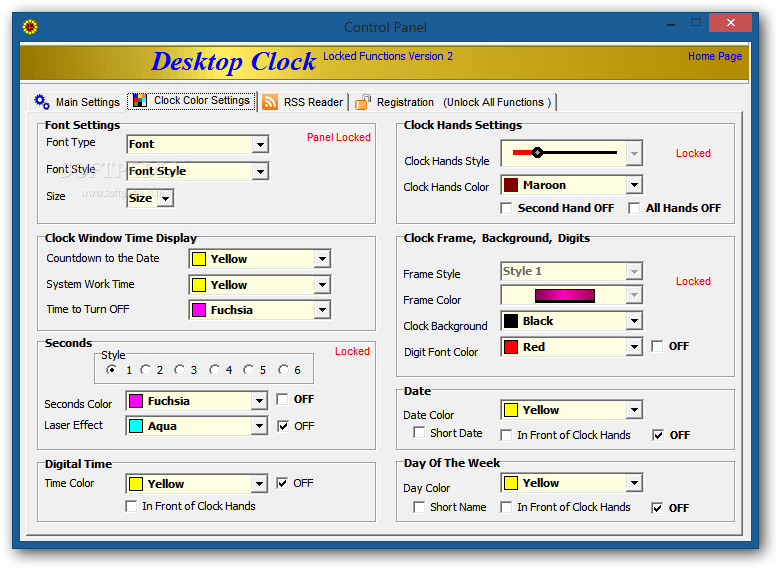
Task: Open System Work Time color dropdown
Action: [322, 285]
